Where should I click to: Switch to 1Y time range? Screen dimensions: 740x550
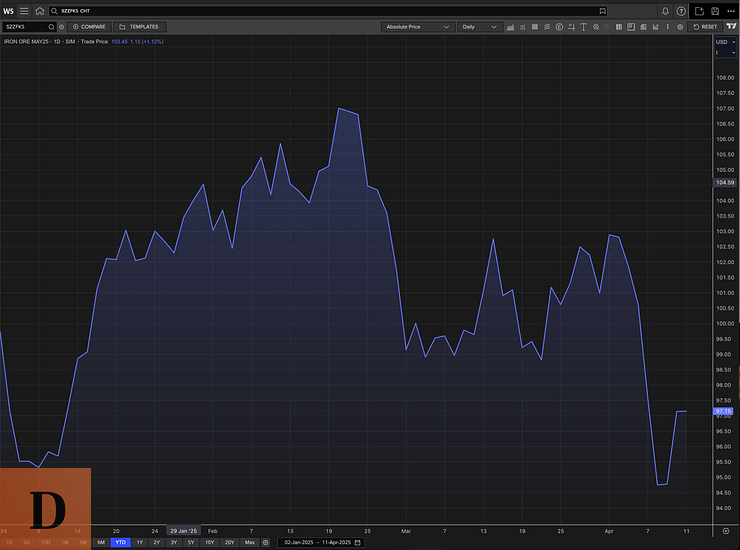click(x=140, y=542)
